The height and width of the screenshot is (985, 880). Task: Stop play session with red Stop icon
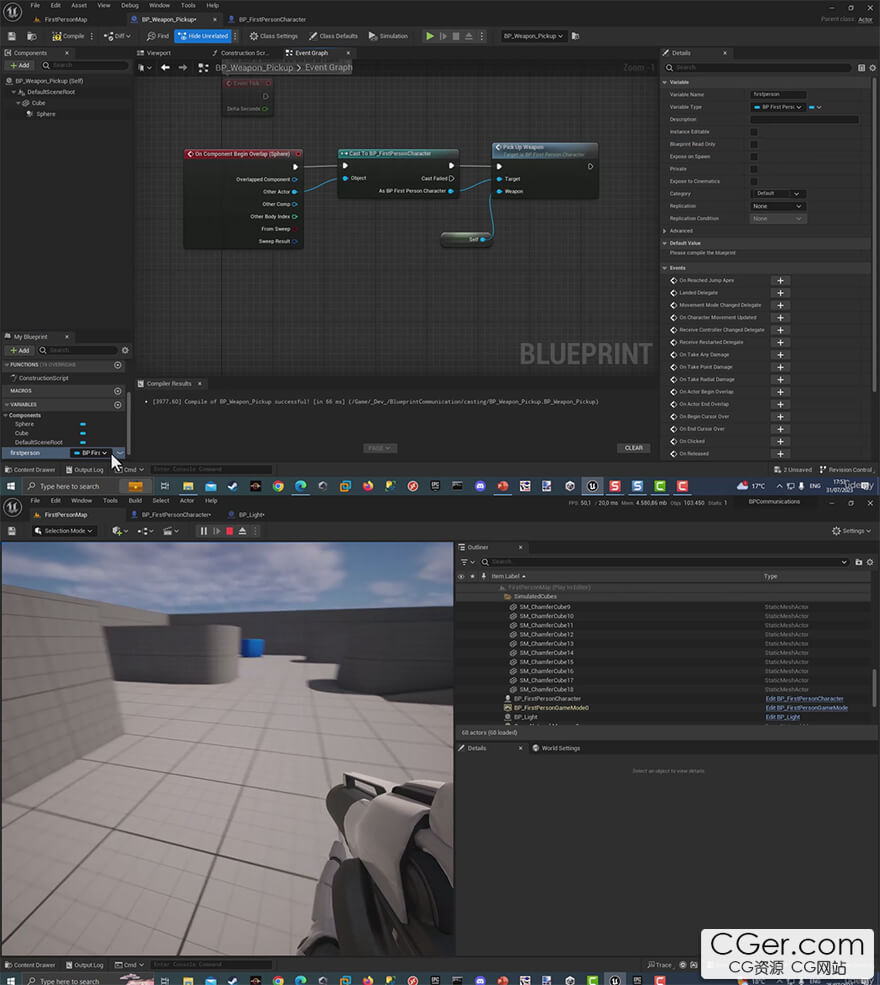coord(230,531)
